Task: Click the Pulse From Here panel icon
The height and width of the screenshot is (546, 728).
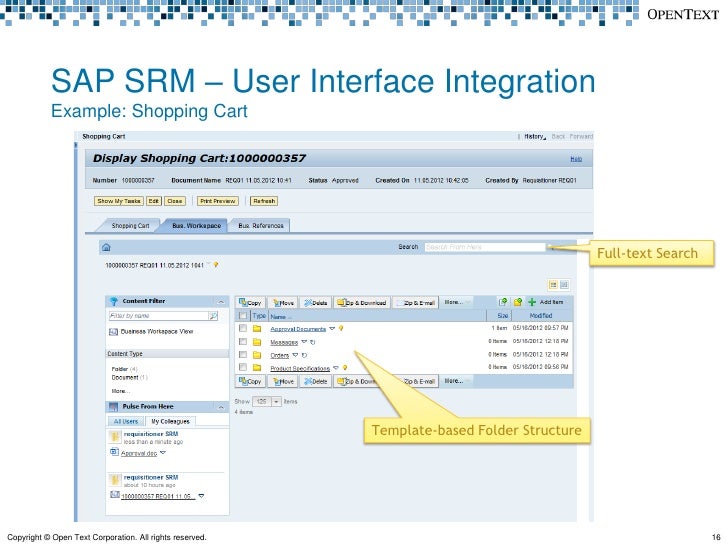Action: 113,407
